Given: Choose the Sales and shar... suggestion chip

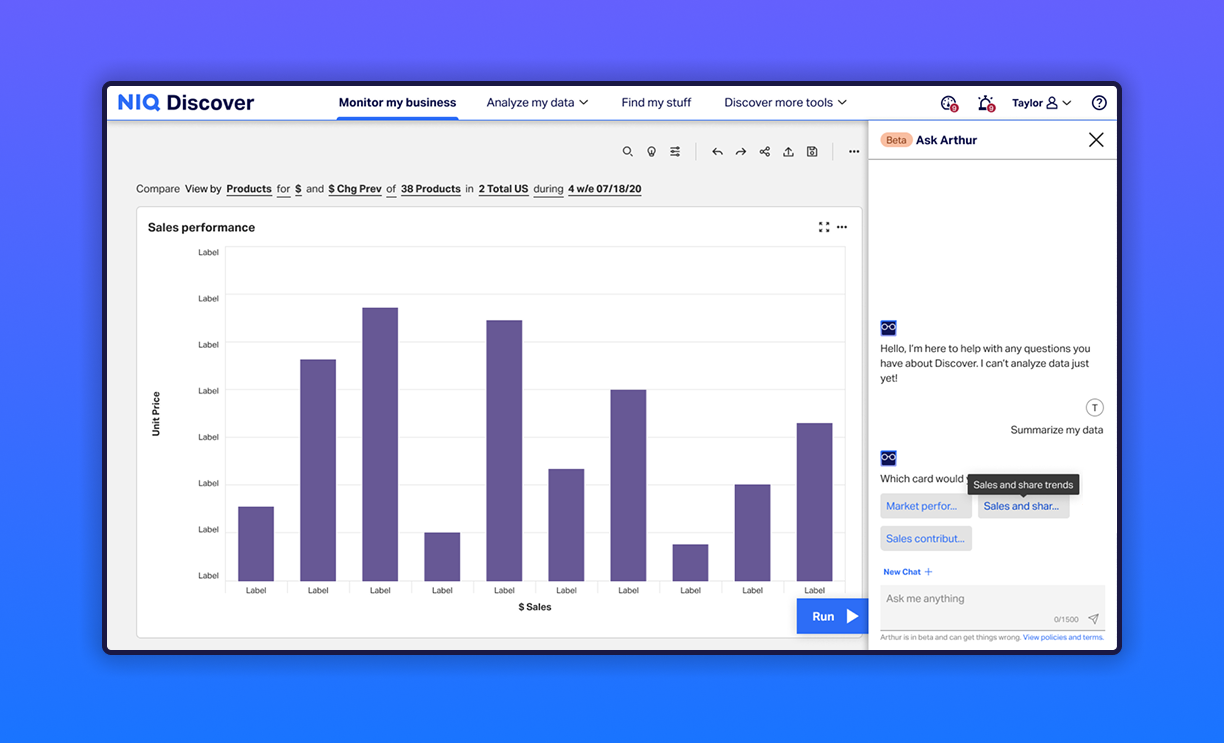Looking at the screenshot, I should pyautogui.click(x=1024, y=506).
